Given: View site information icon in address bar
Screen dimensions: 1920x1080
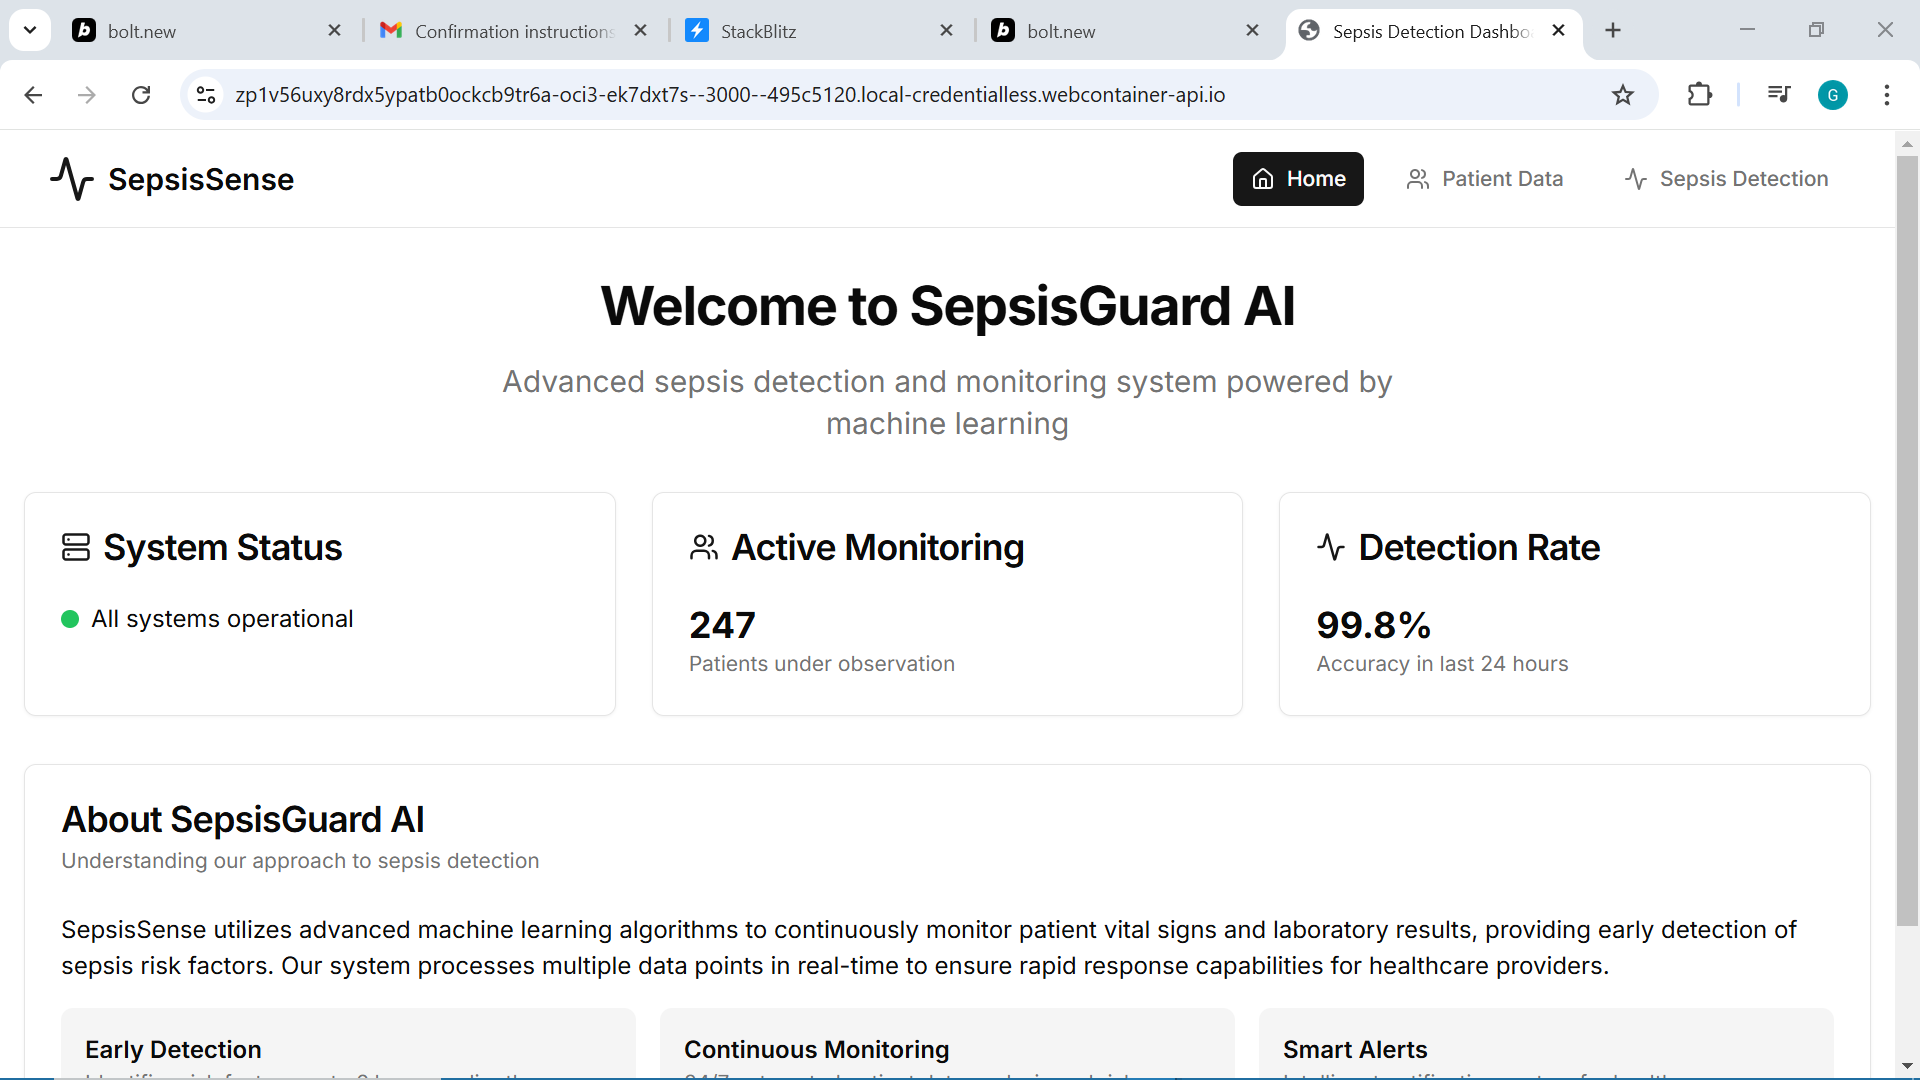Looking at the screenshot, I should 206,95.
